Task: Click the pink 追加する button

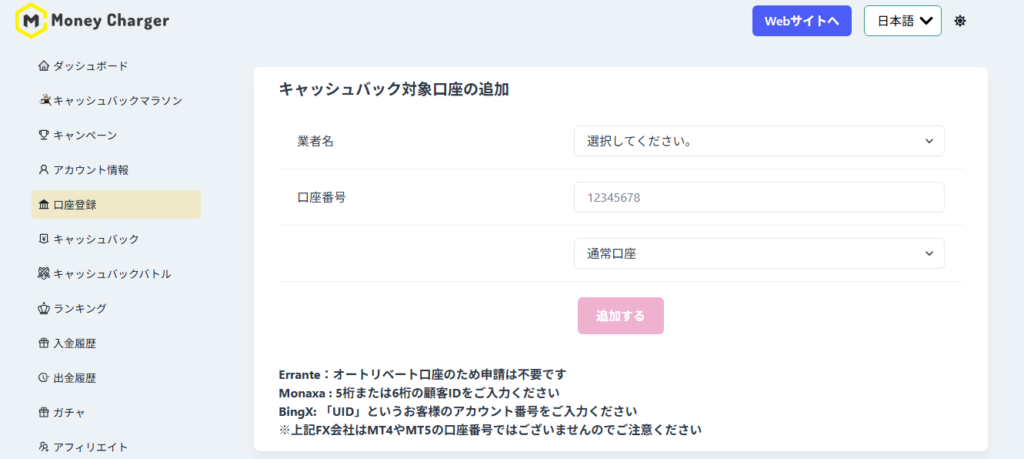Action: click(620, 316)
